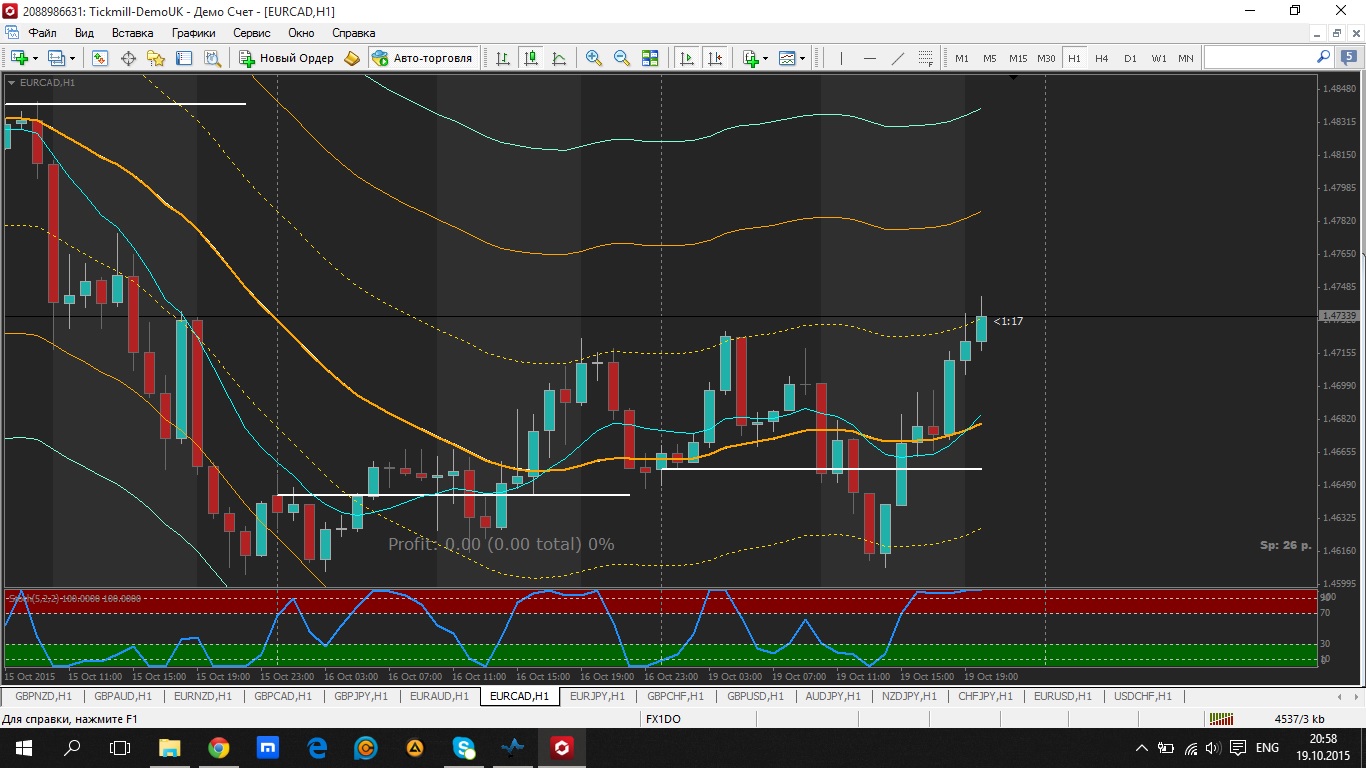
Task: Open the Сервис menu
Action: pyautogui.click(x=252, y=33)
